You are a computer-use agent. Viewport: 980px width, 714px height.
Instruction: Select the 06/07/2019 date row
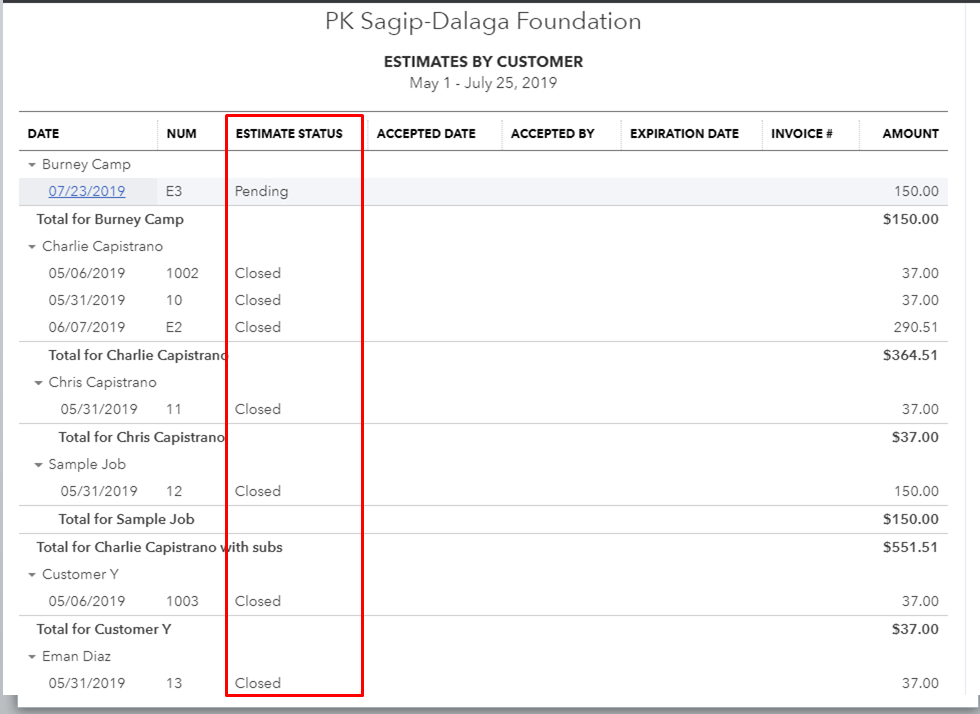pos(87,327)
